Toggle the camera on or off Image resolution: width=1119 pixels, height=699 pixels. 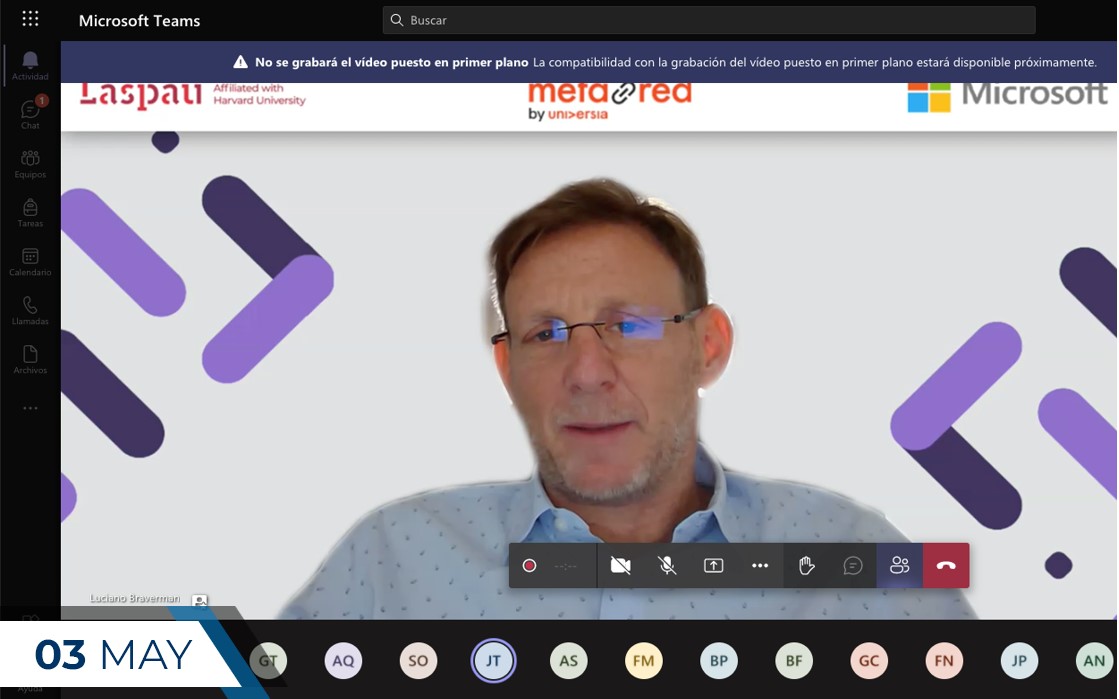pos(620,565)
